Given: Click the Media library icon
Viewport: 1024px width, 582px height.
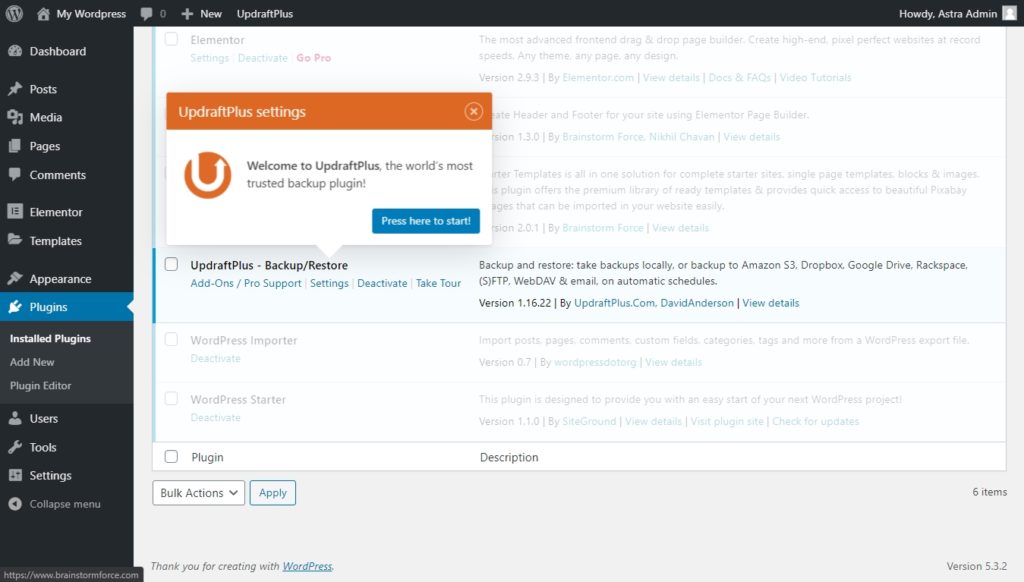Looking at the screenshot, I should (15, 118).
